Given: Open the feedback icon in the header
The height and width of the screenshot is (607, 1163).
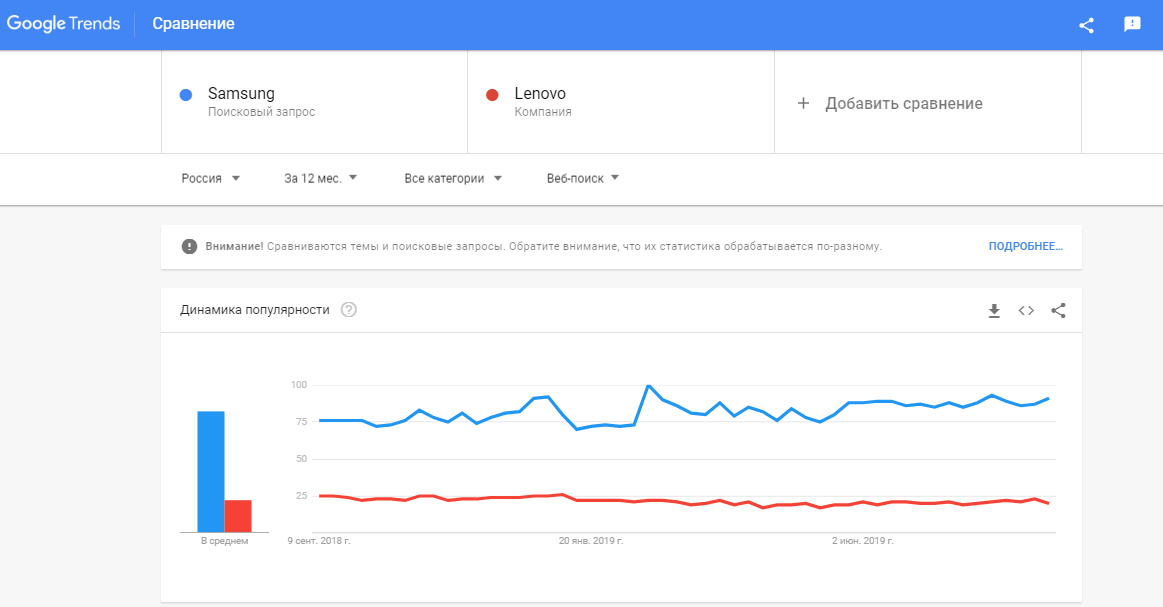Looking at the screenshot, I should pyautogui.click(x=1131, y=24).
